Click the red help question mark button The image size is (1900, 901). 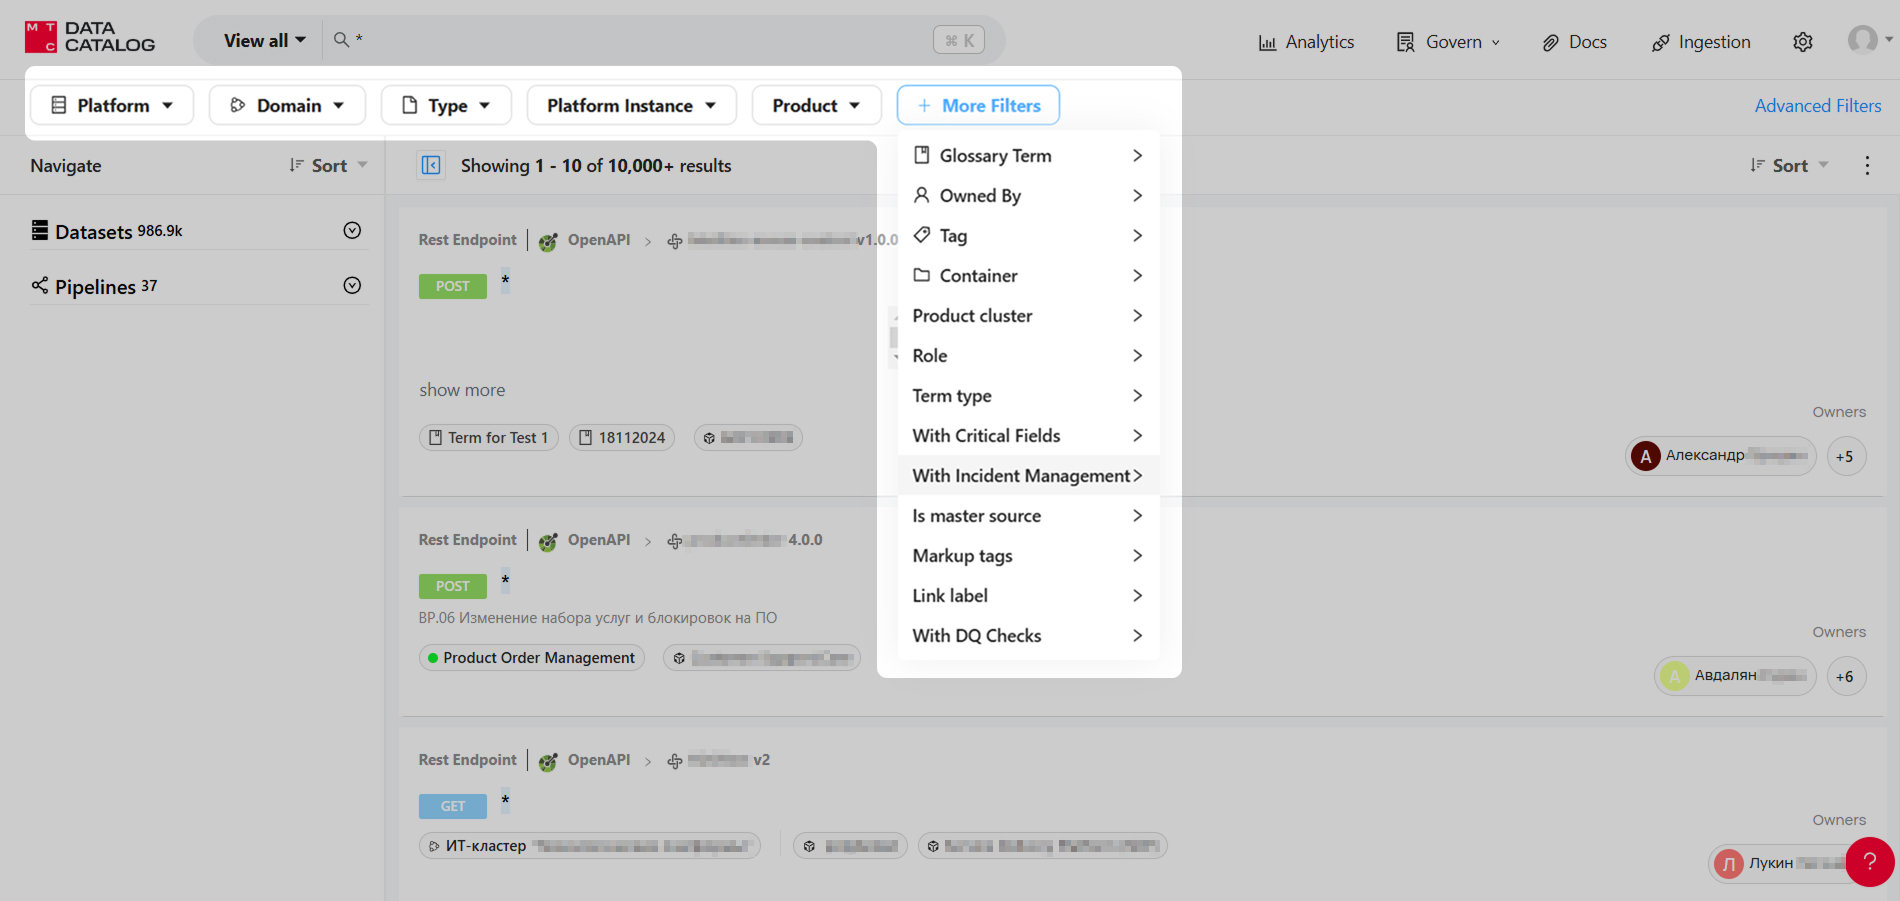click(x=1869, y=861)
